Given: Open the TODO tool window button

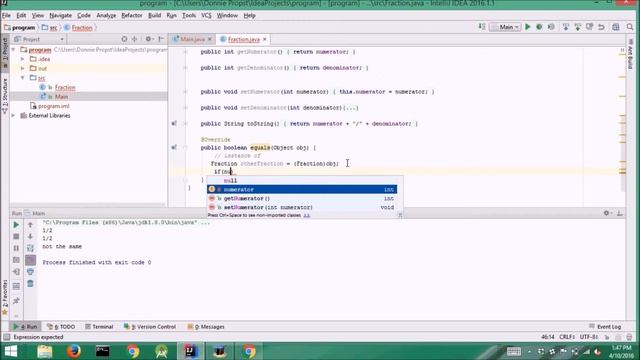Looking at the screenshot, I should click(61, 327).
